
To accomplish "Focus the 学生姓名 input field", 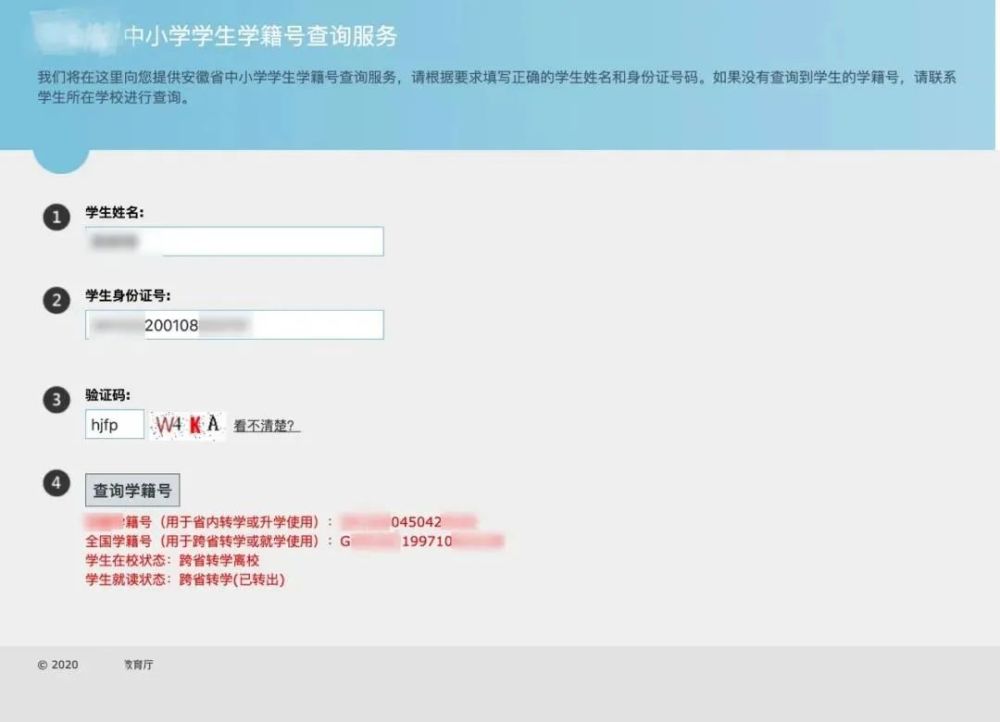I will pos(235,241).
